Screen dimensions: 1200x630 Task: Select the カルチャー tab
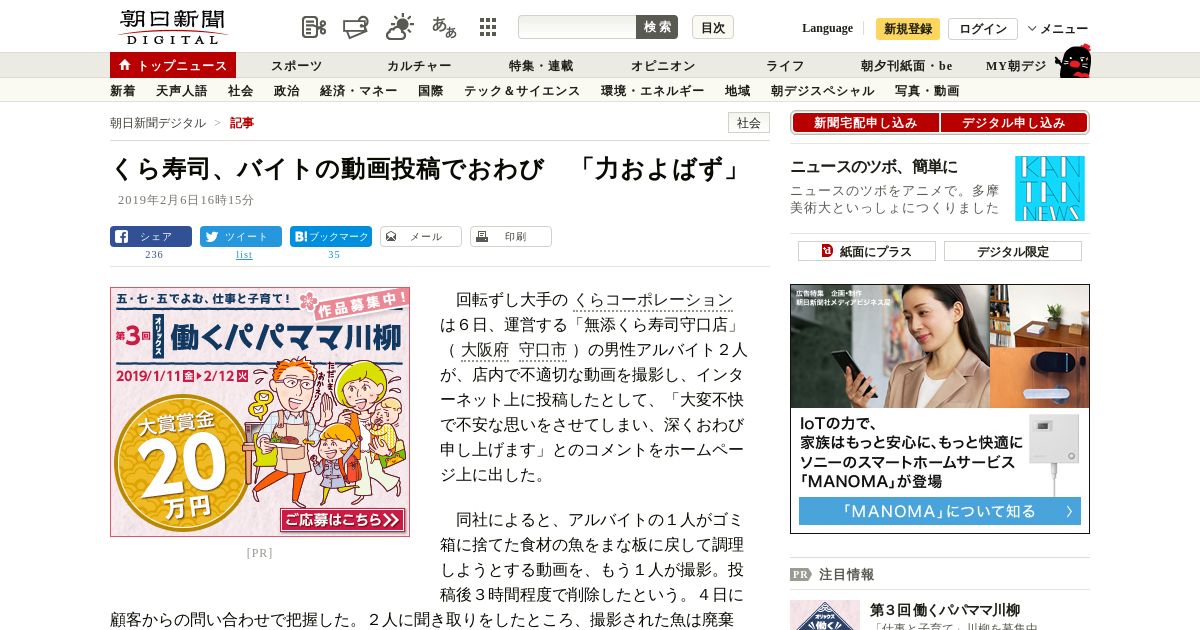419,66
